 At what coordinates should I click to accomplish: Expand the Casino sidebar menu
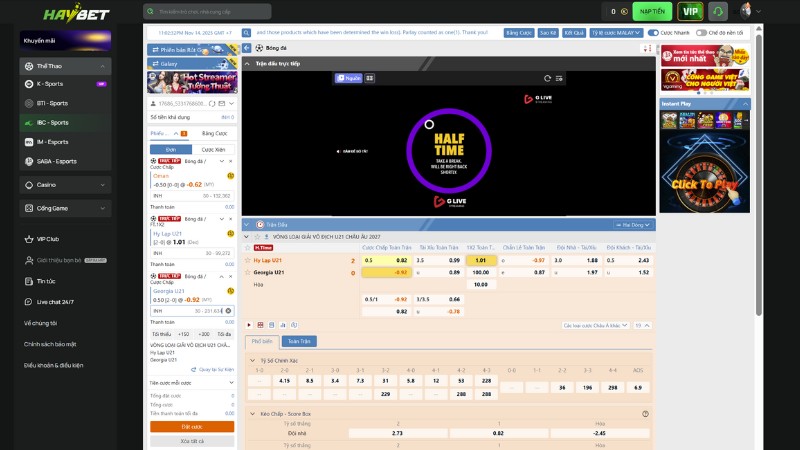(x=65, y=185)
